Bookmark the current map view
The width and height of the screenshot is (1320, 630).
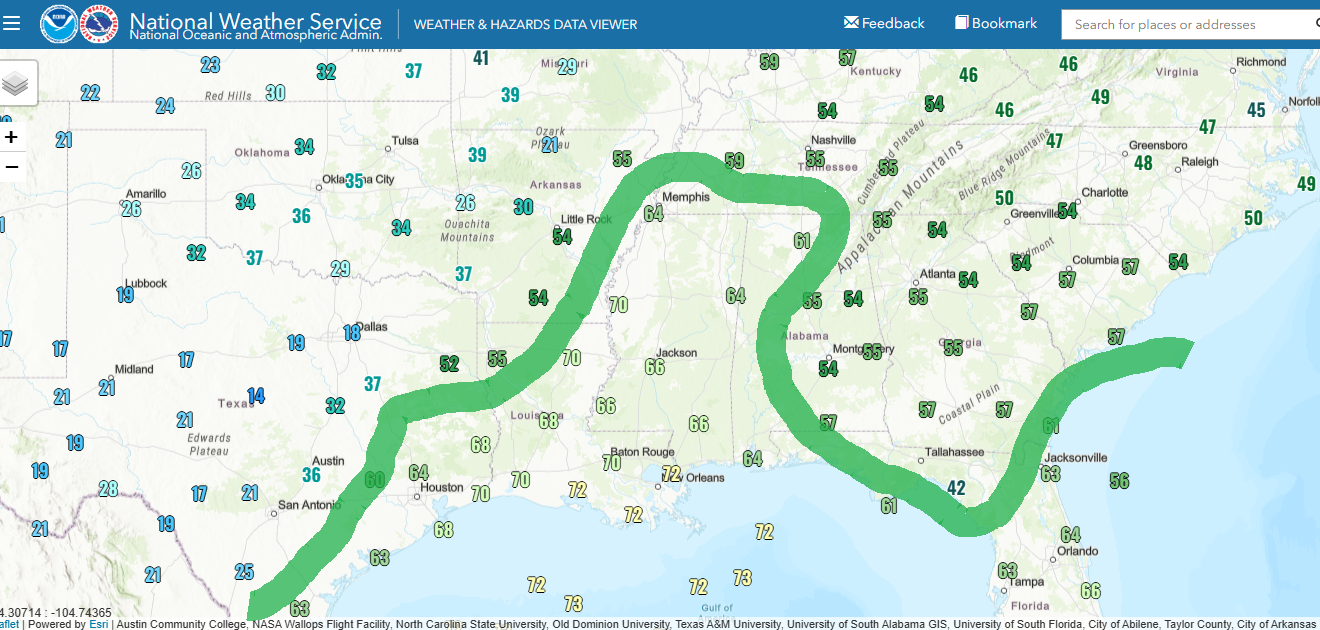click(x=995, y=23)
